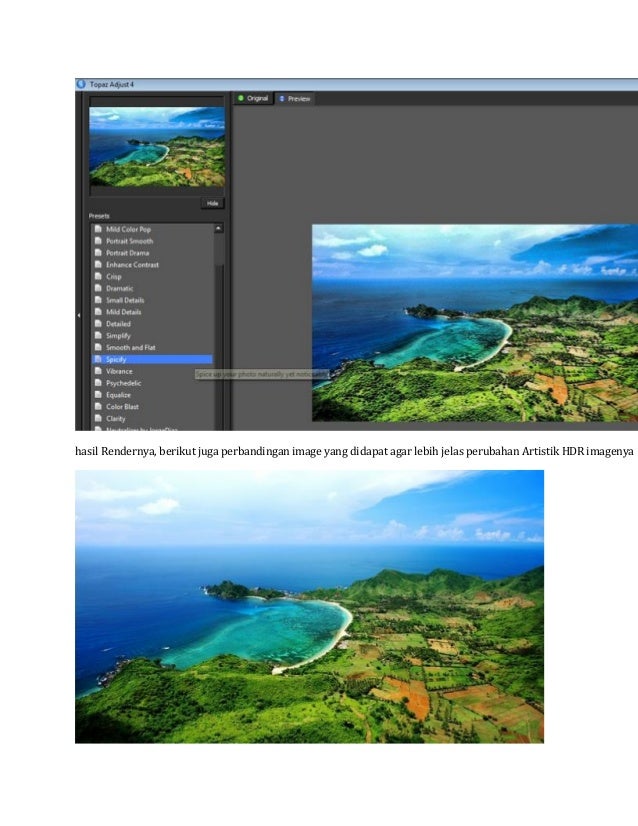Click the page icon beside Color Blast
638x826 pixels.
click(x=98, y=406)
